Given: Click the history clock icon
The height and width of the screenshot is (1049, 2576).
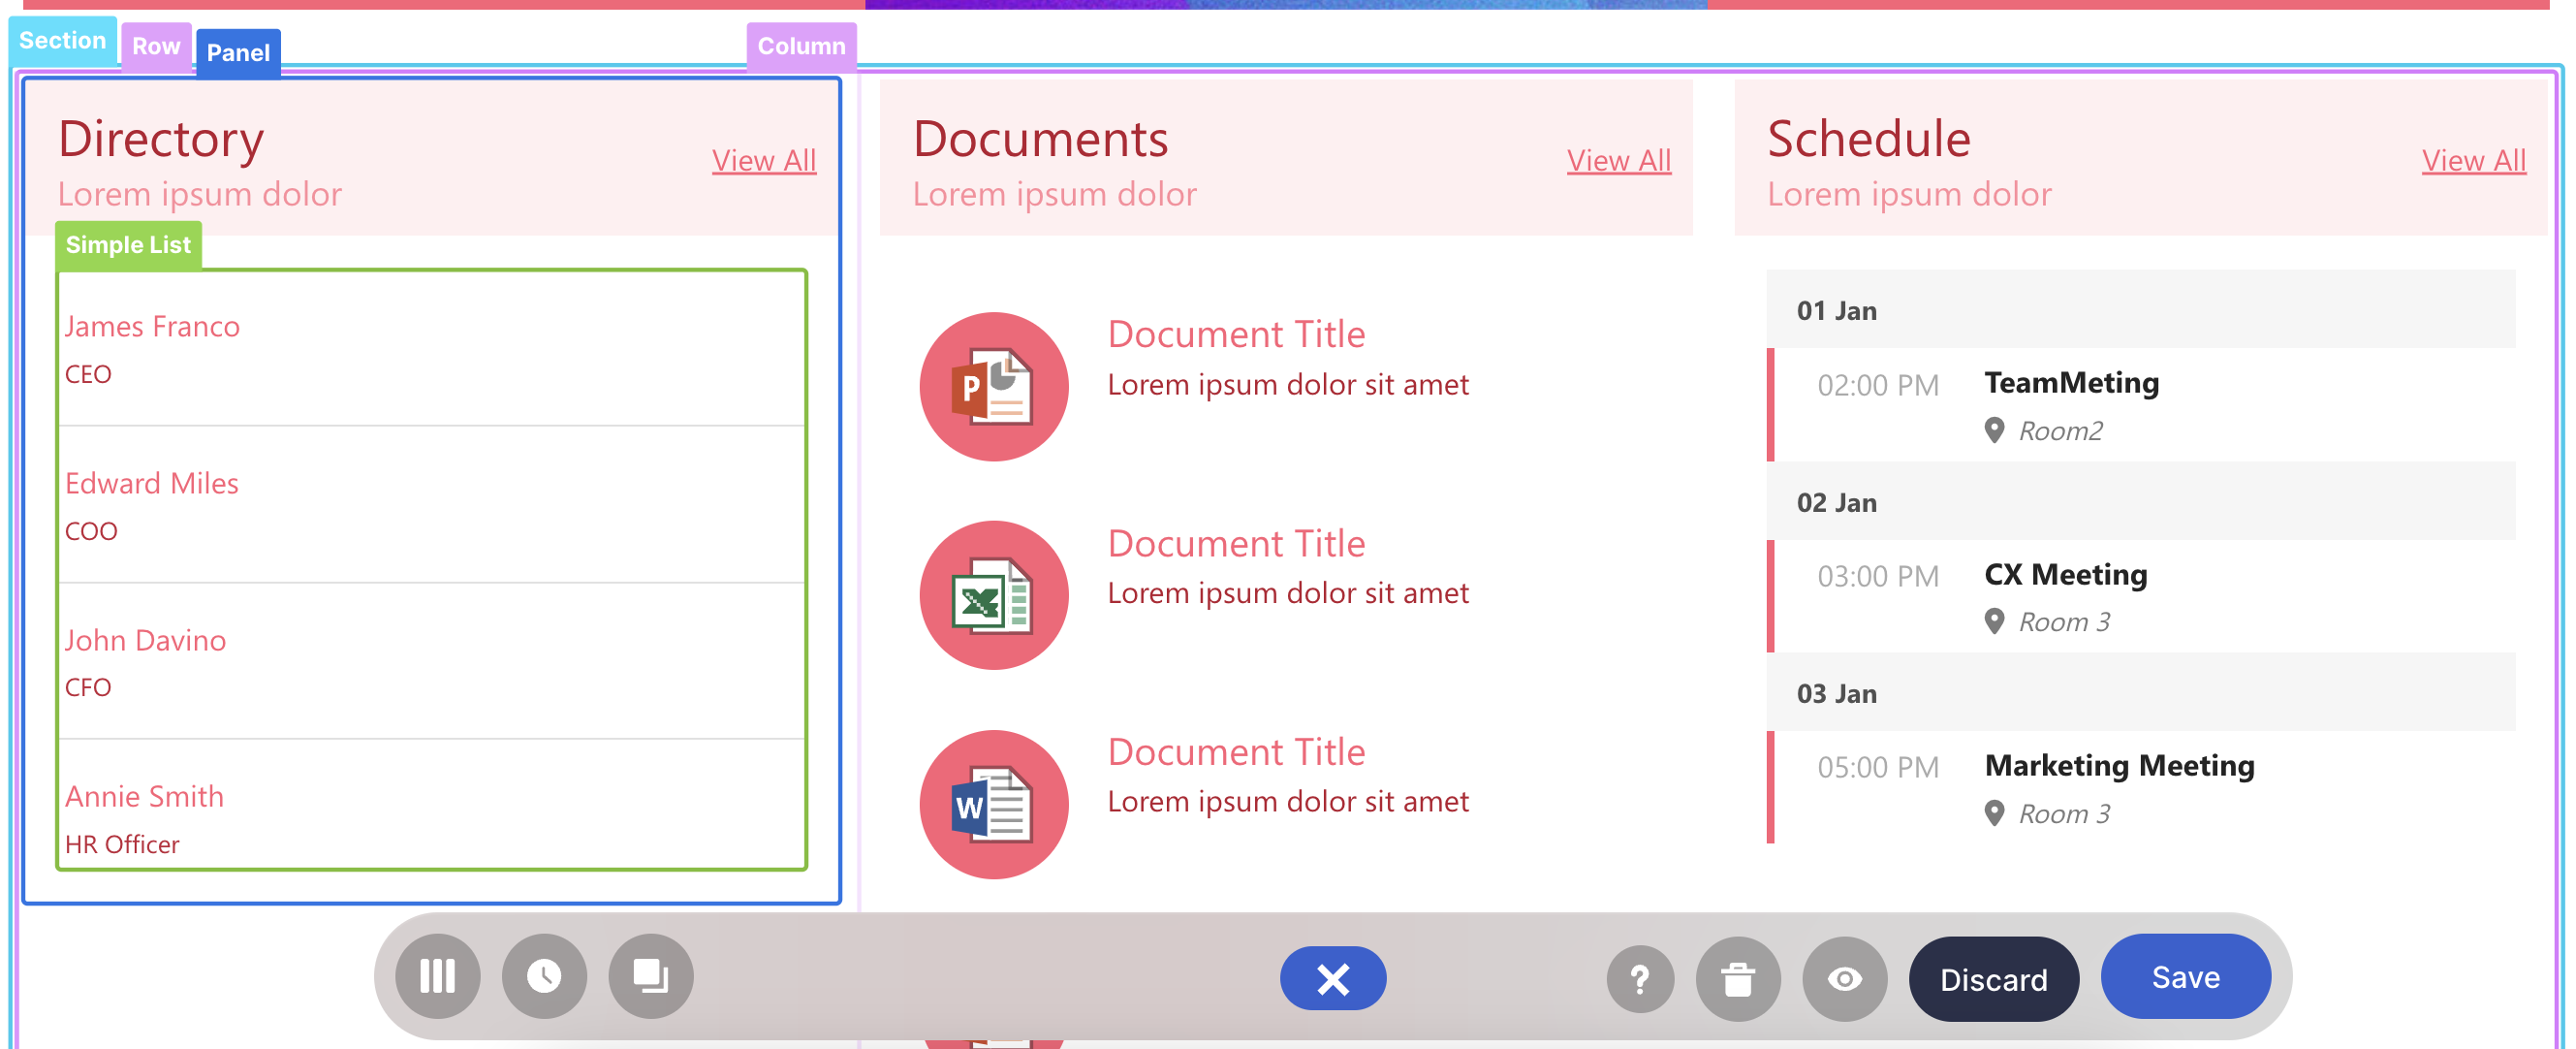Looking at the screenshot, I should [x=544, y=976].
